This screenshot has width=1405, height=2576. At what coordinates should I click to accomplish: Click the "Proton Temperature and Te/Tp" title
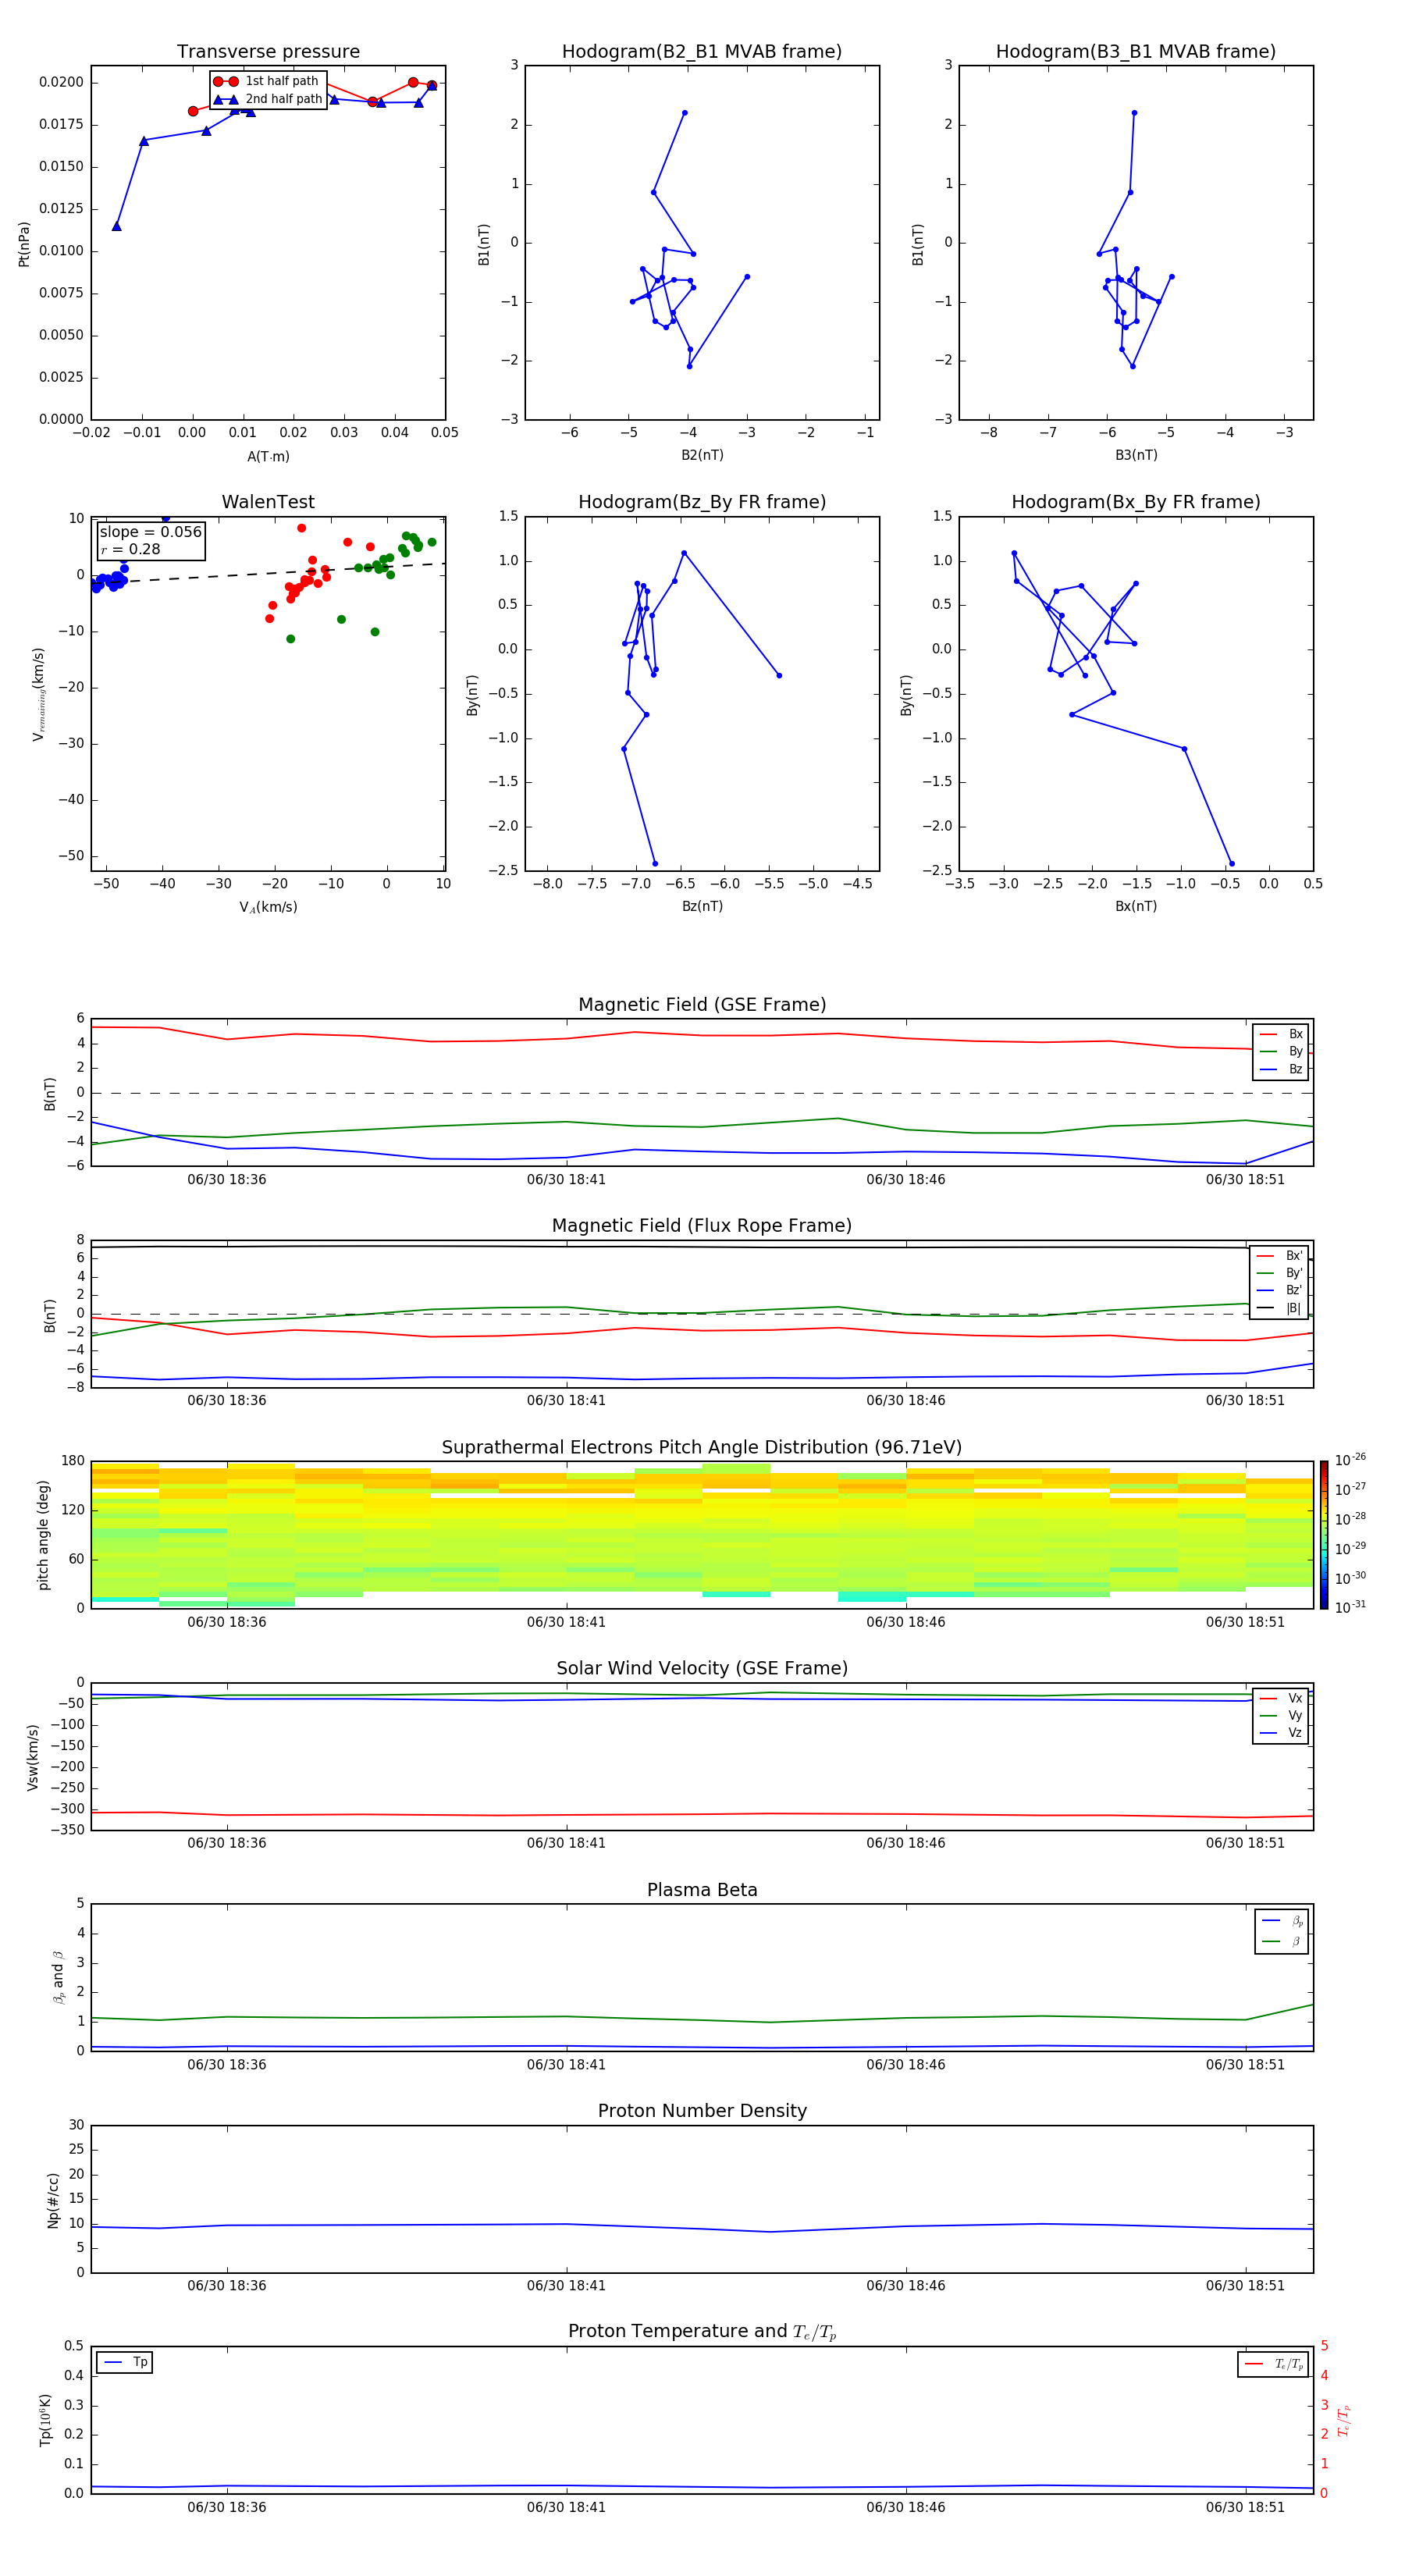click(702, 2332)
